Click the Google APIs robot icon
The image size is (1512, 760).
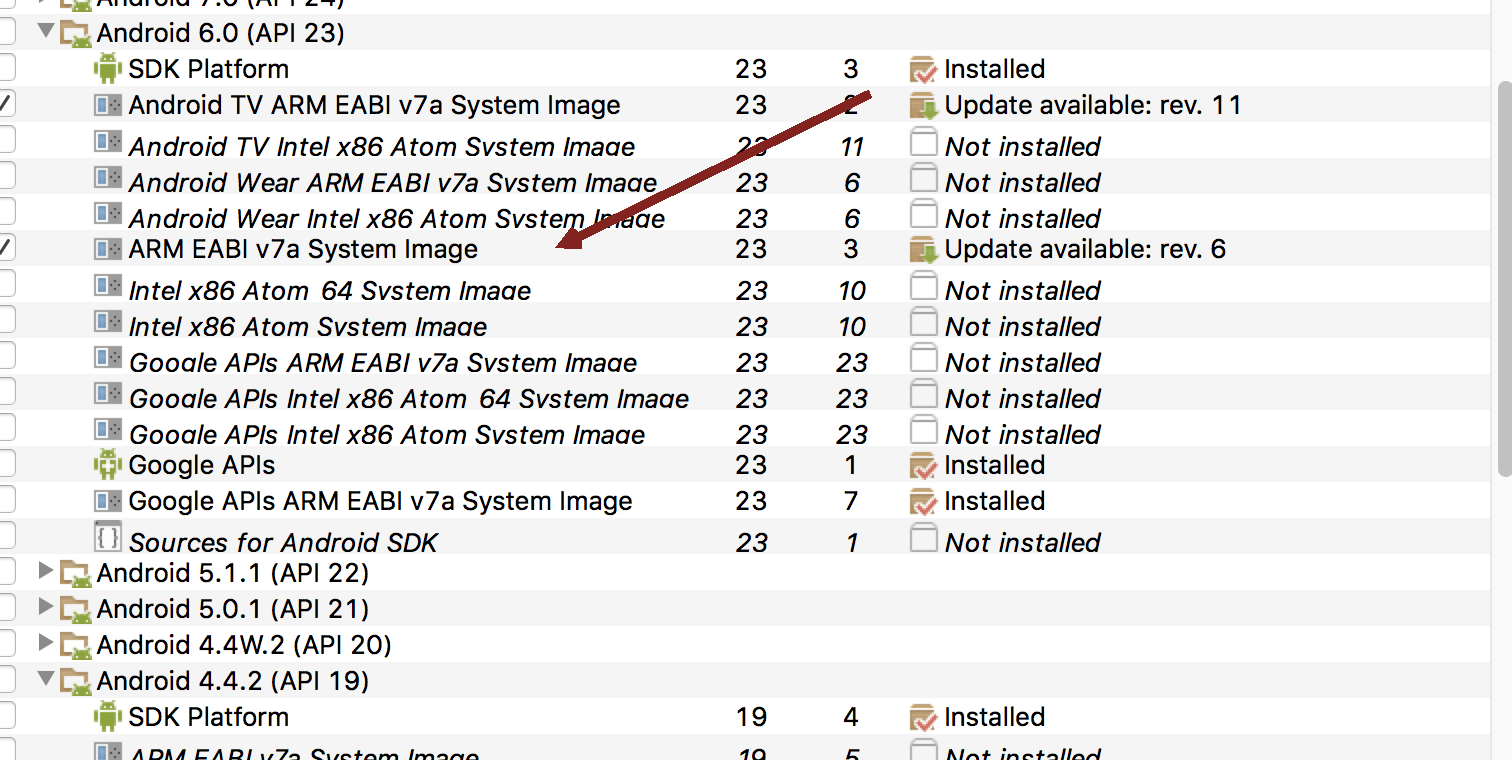click(x=107, y=465)
